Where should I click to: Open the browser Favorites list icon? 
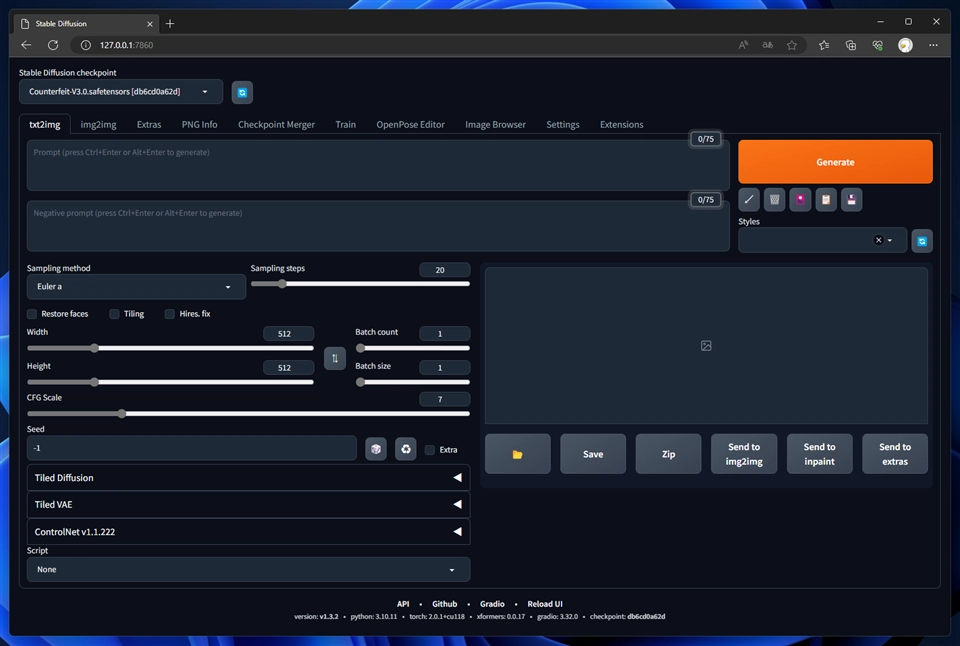[x=824, y=45]
